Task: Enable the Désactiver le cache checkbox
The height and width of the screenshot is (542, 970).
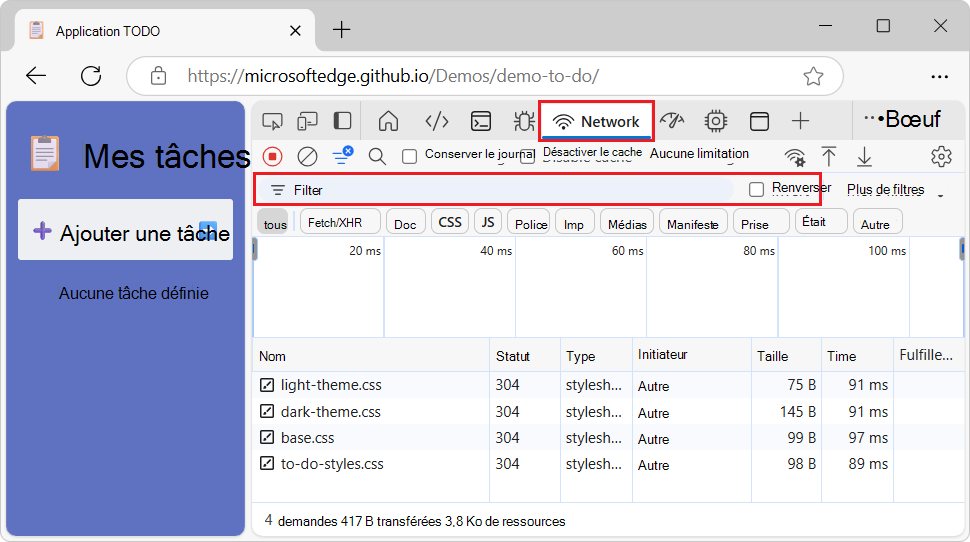Action: pos(528,156)
